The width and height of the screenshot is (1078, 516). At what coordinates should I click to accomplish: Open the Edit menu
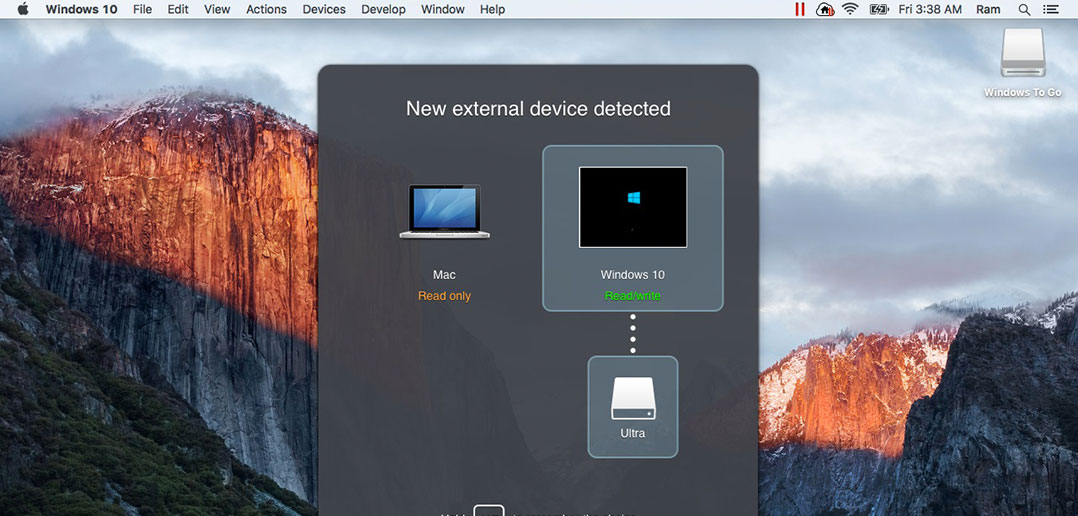point(178,10)
